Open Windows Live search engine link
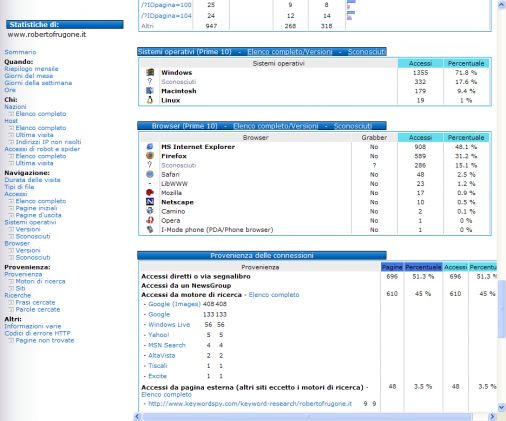This screenshot has width=506, height=421. [x=169, y=325]
